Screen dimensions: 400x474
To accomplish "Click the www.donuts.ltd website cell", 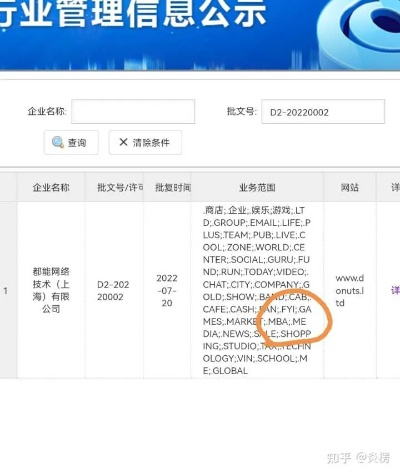I will pos(350,290).
